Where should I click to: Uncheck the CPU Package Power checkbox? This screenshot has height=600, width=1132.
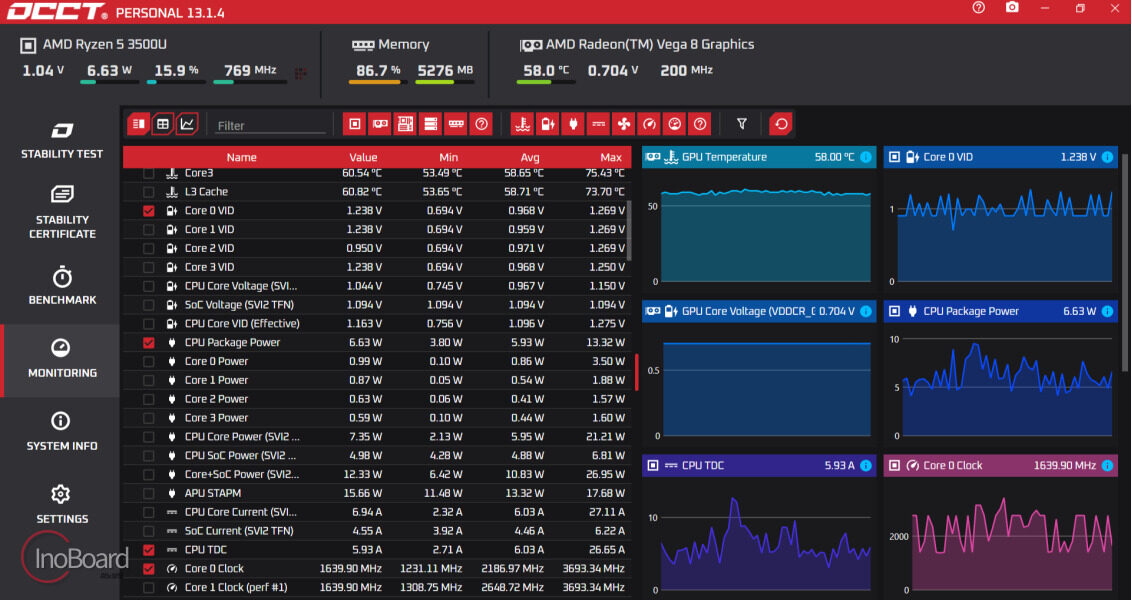click(149, 343)
